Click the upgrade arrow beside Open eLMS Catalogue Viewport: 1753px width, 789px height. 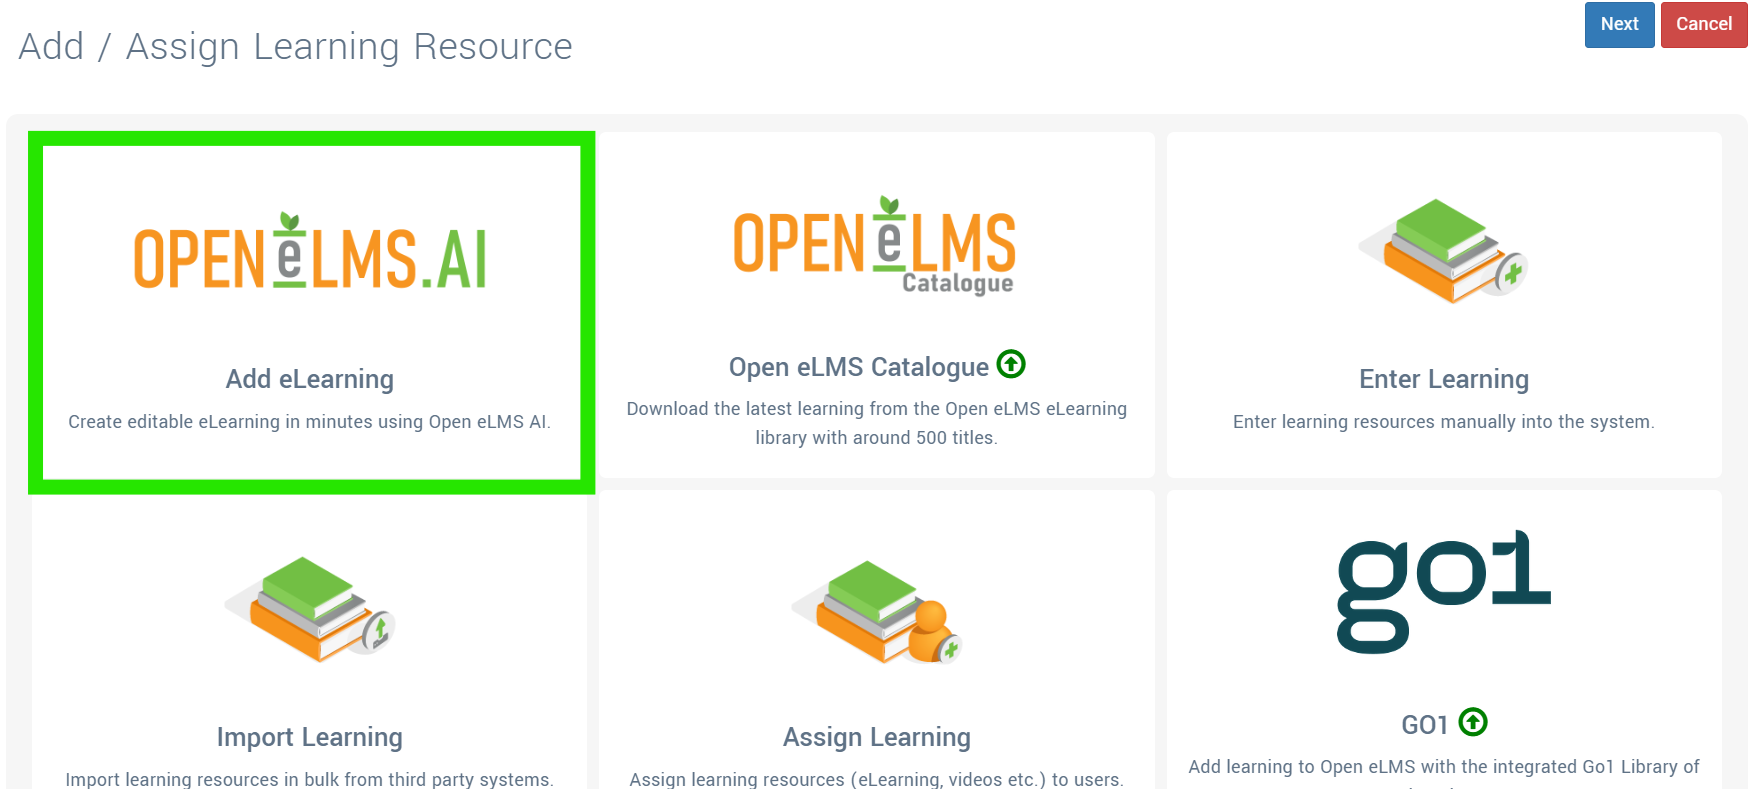(x=1011, y=364)
